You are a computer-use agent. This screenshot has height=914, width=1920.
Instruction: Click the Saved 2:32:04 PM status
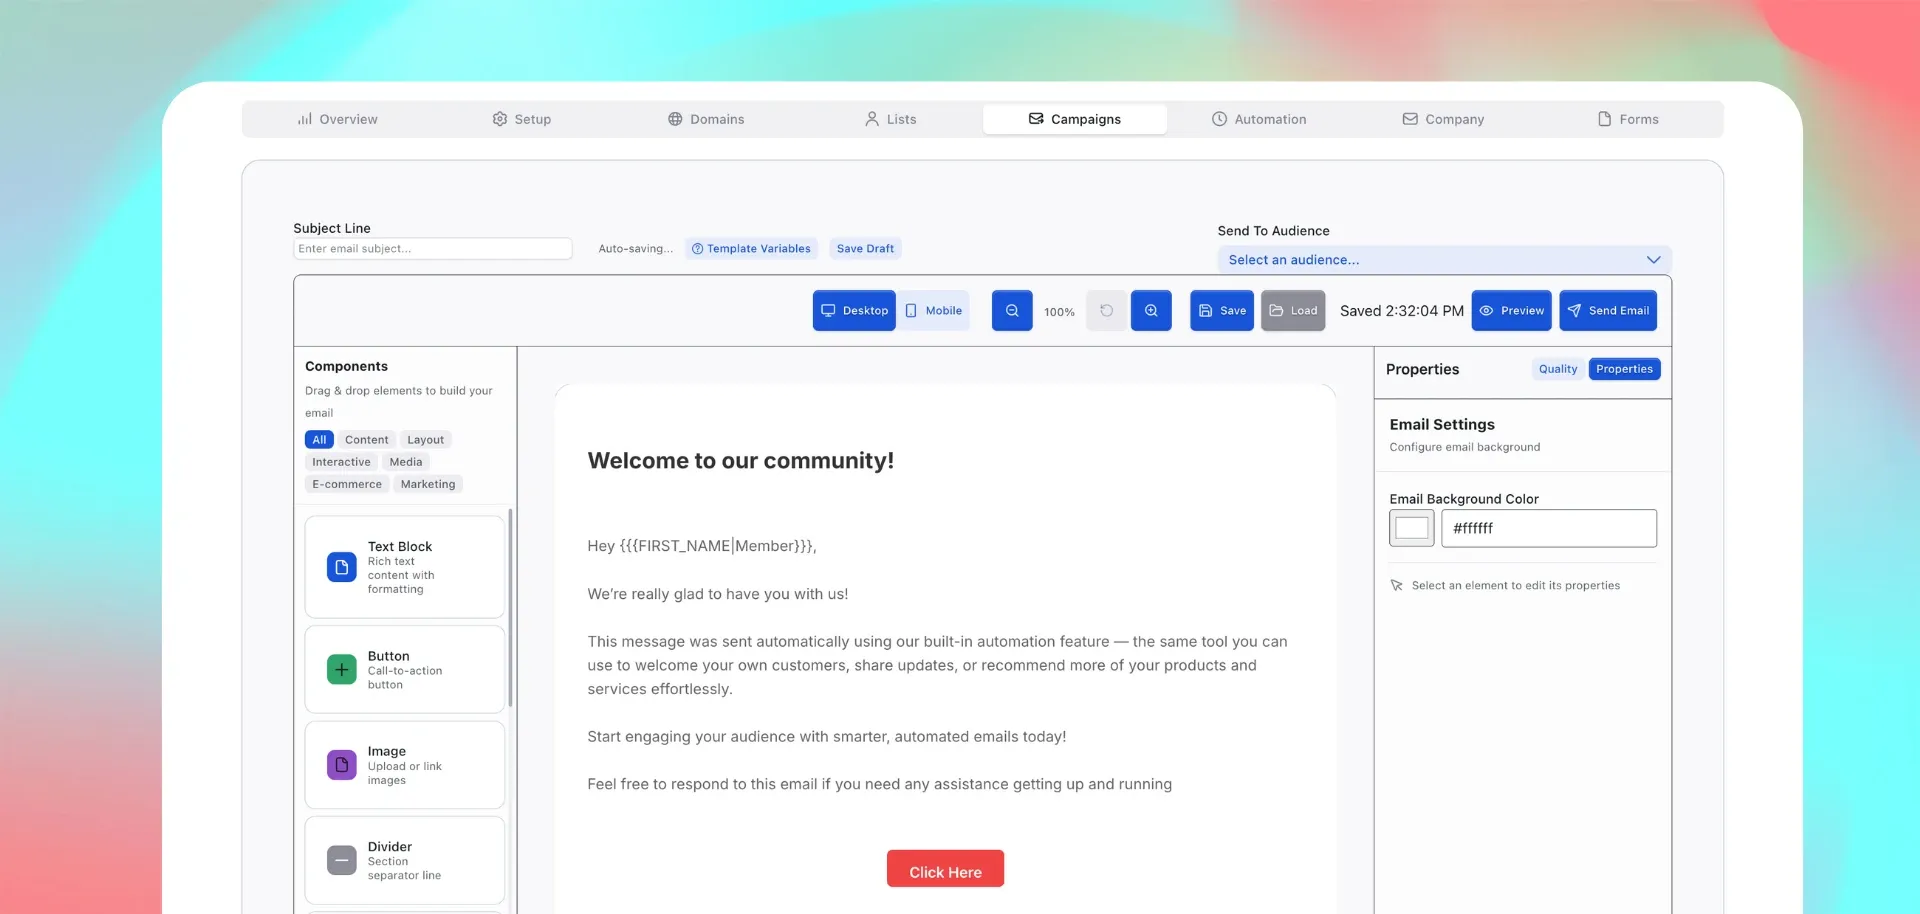click(1402, 311)
